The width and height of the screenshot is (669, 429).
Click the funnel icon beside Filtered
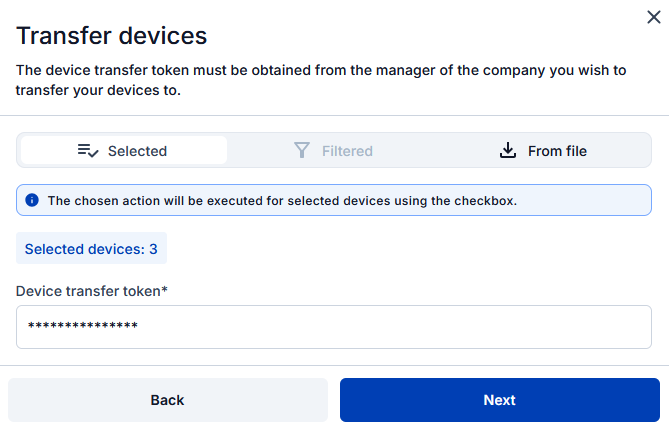coord(302,151)
